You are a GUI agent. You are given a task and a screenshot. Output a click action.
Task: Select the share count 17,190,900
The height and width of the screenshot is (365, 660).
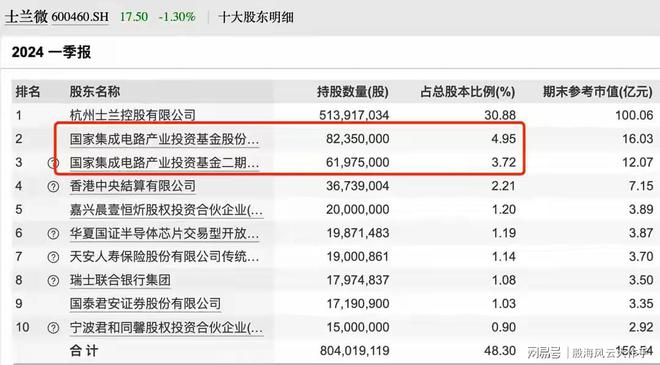(358, 304)
